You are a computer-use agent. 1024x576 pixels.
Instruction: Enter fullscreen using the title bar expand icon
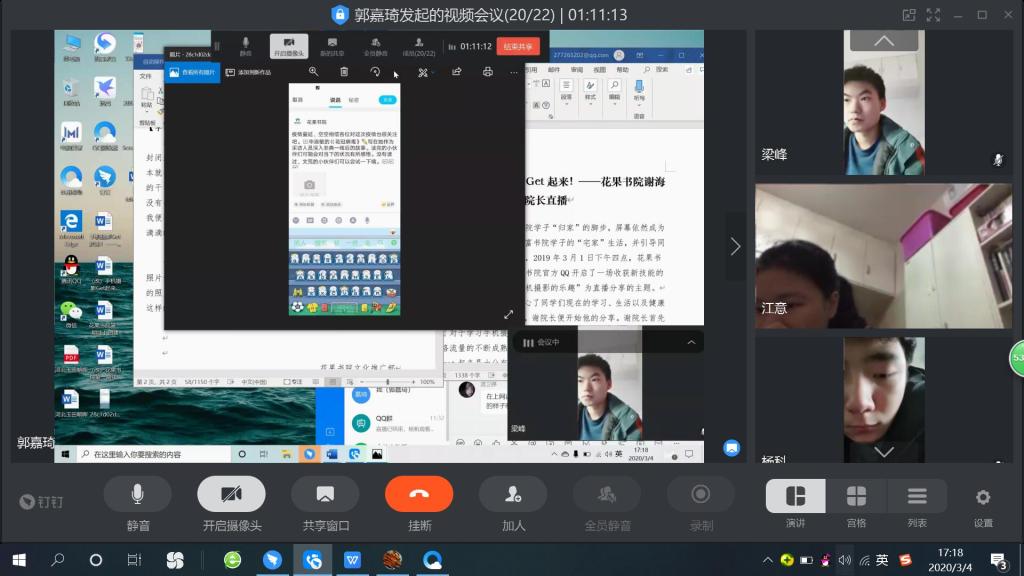[x=932, y=15]
